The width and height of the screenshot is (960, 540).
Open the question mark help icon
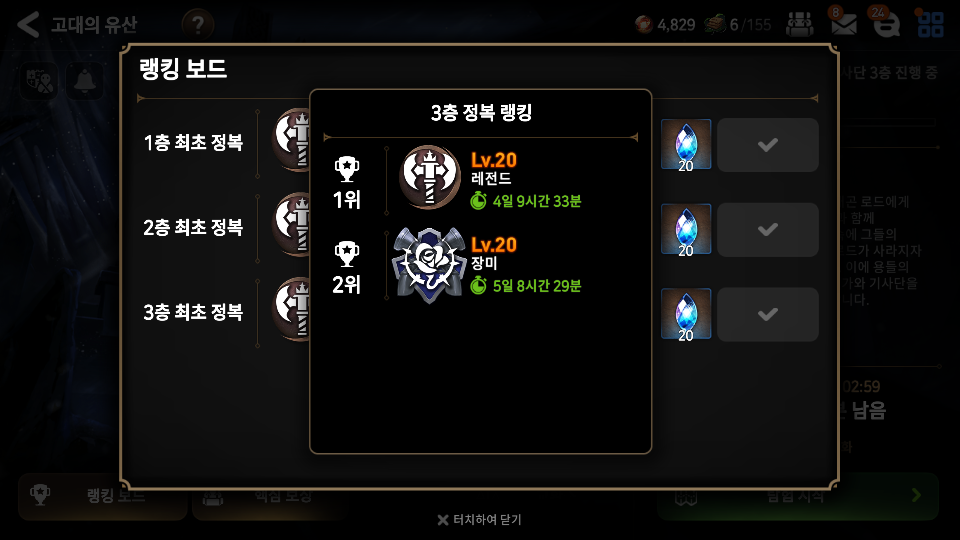coord(198,25)
